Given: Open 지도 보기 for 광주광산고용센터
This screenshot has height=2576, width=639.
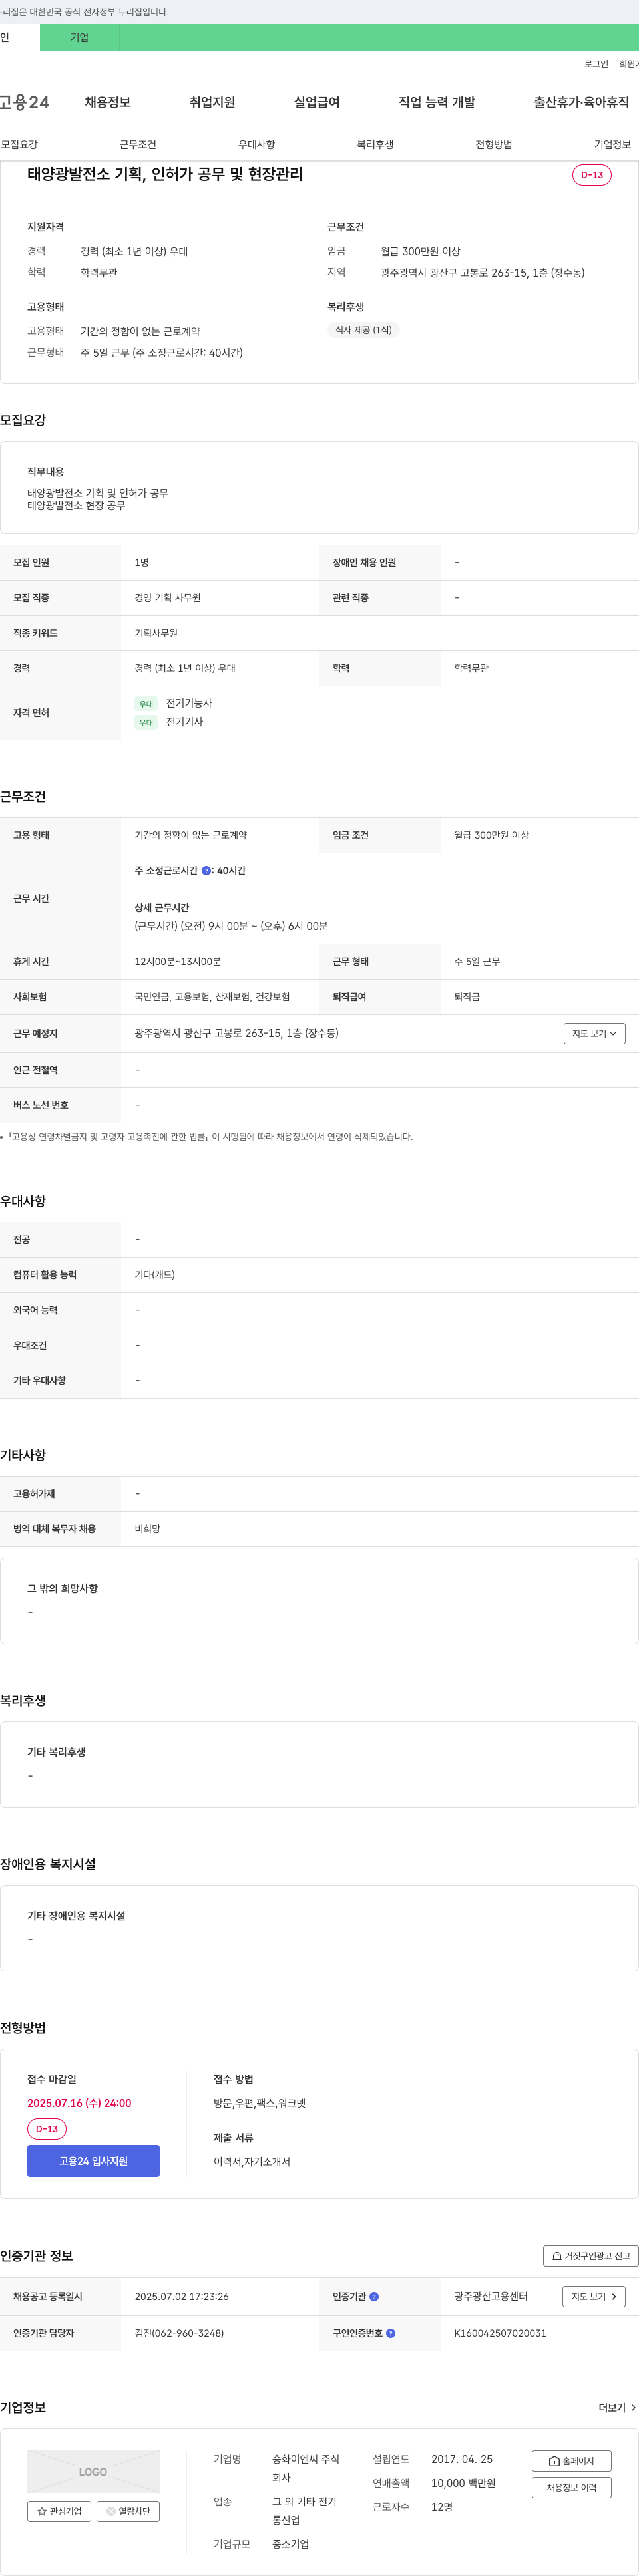Looking at the screenshot, I should (x=594, y=2297).
